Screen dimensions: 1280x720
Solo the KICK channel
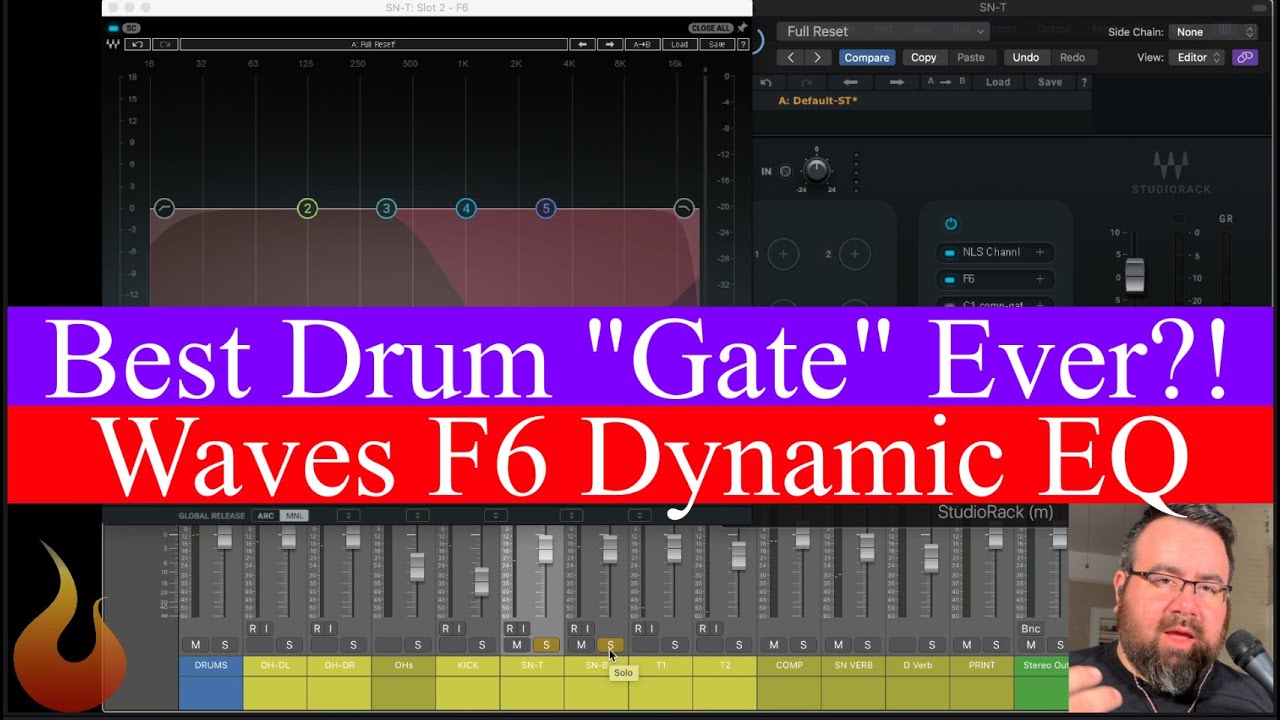482,645
